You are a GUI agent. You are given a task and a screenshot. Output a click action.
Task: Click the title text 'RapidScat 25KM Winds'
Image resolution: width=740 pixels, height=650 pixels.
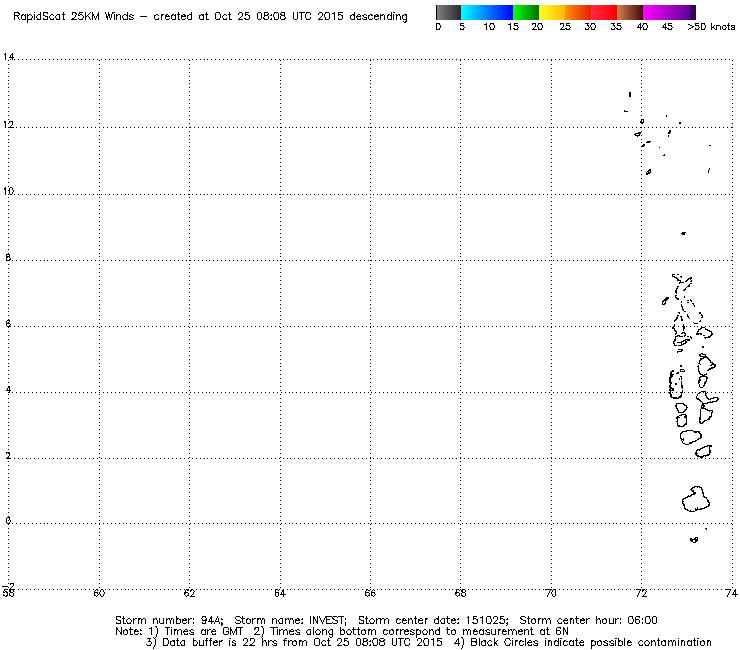tap(74, 17)
